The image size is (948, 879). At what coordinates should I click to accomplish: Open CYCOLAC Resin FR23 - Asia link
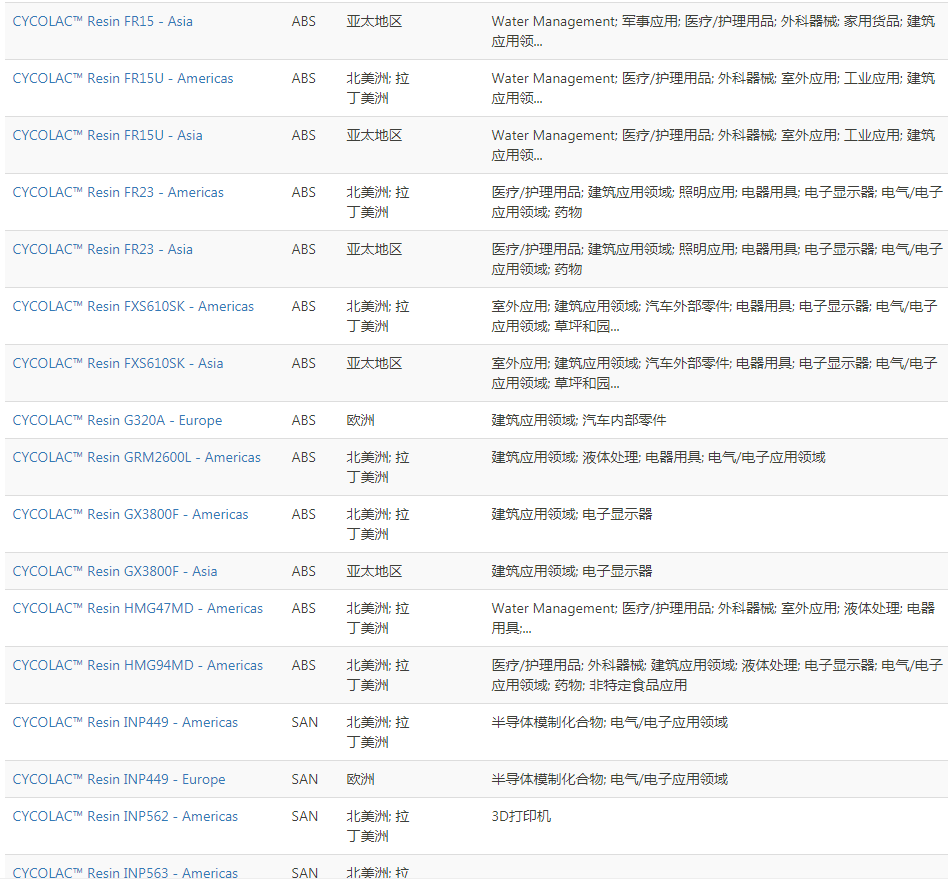click(103, 249)
